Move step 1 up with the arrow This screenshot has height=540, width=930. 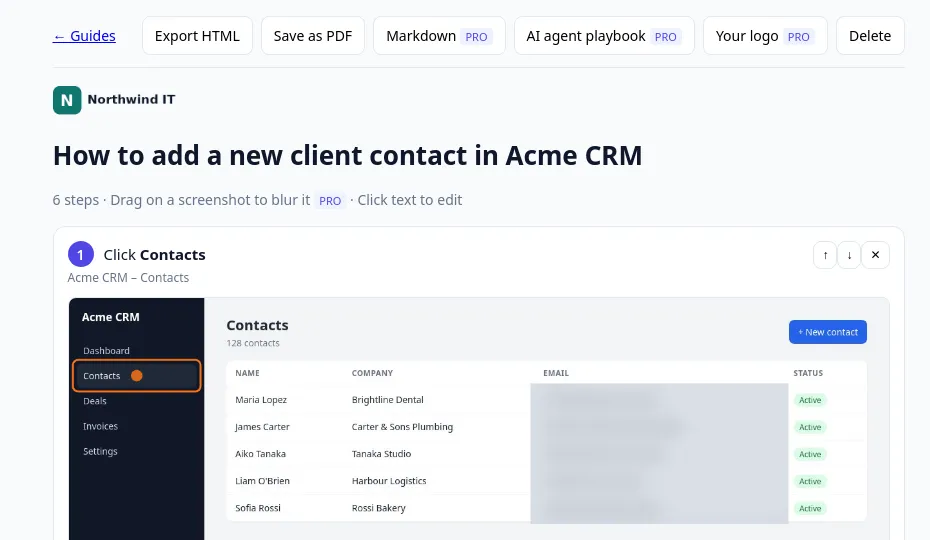825,255
